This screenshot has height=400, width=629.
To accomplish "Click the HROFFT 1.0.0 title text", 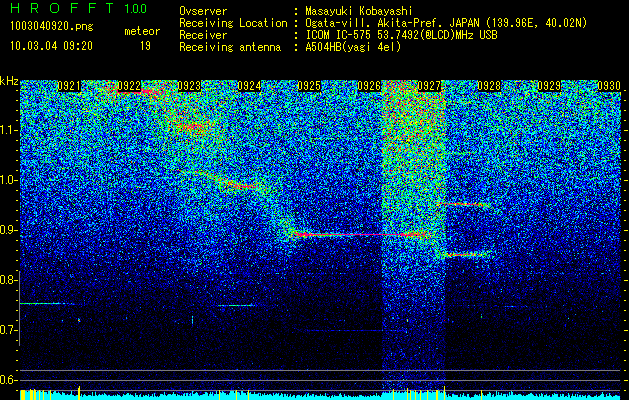I will click(79, 8).
